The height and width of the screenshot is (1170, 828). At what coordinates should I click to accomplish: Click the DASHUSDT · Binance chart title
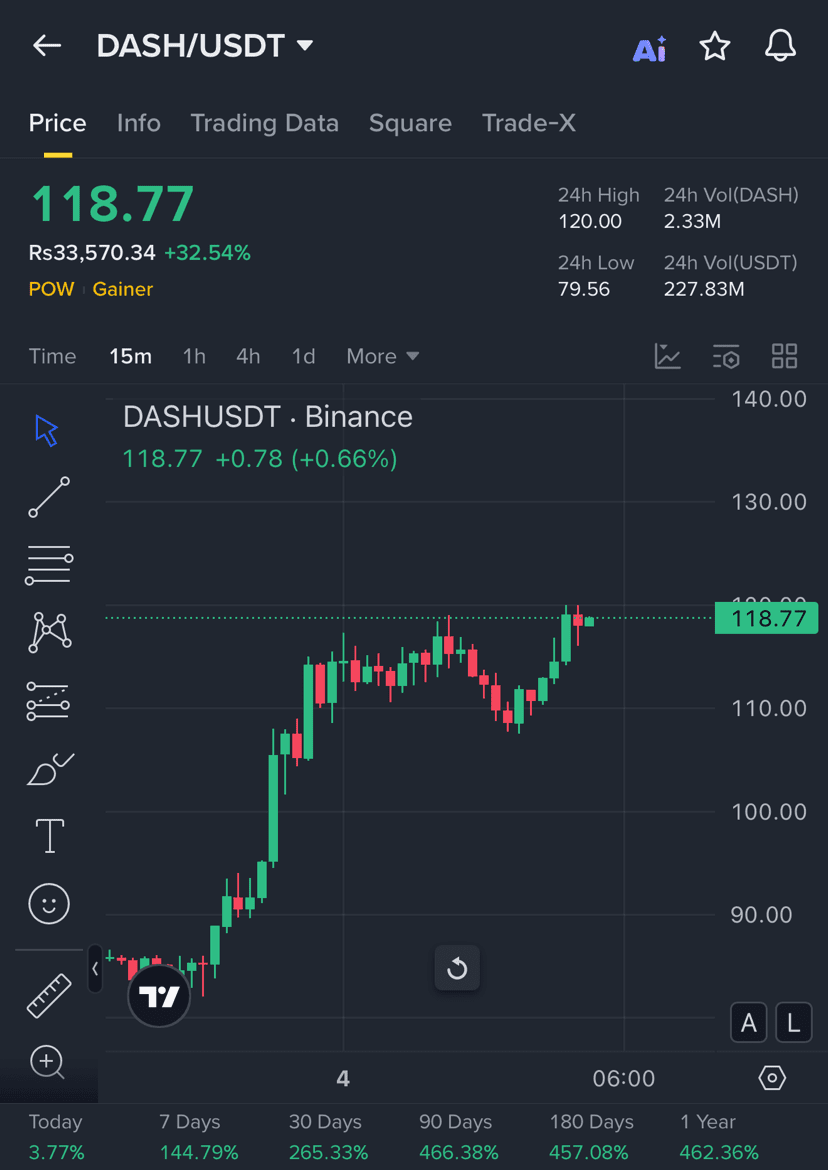268,417
